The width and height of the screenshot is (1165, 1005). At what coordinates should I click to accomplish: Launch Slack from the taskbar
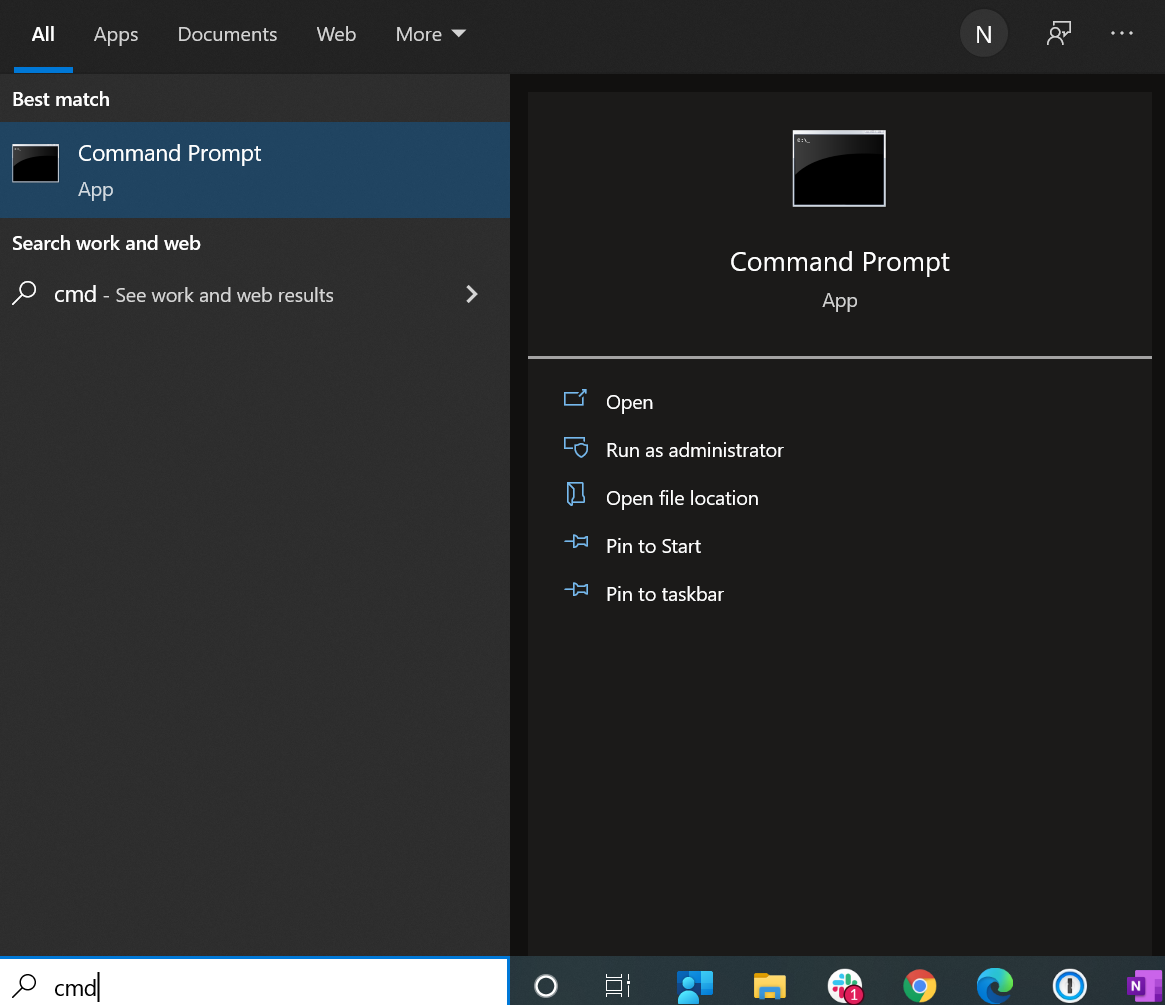[845, 985]
